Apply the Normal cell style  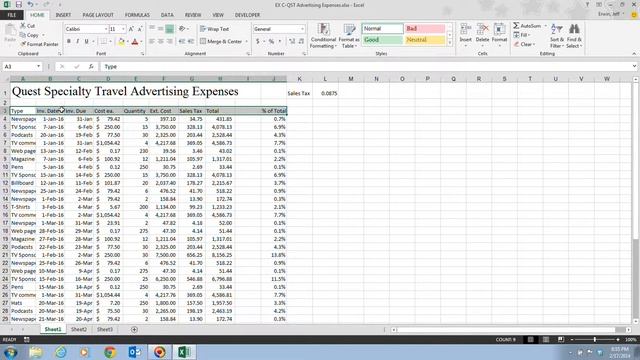[x=382, y=29]
